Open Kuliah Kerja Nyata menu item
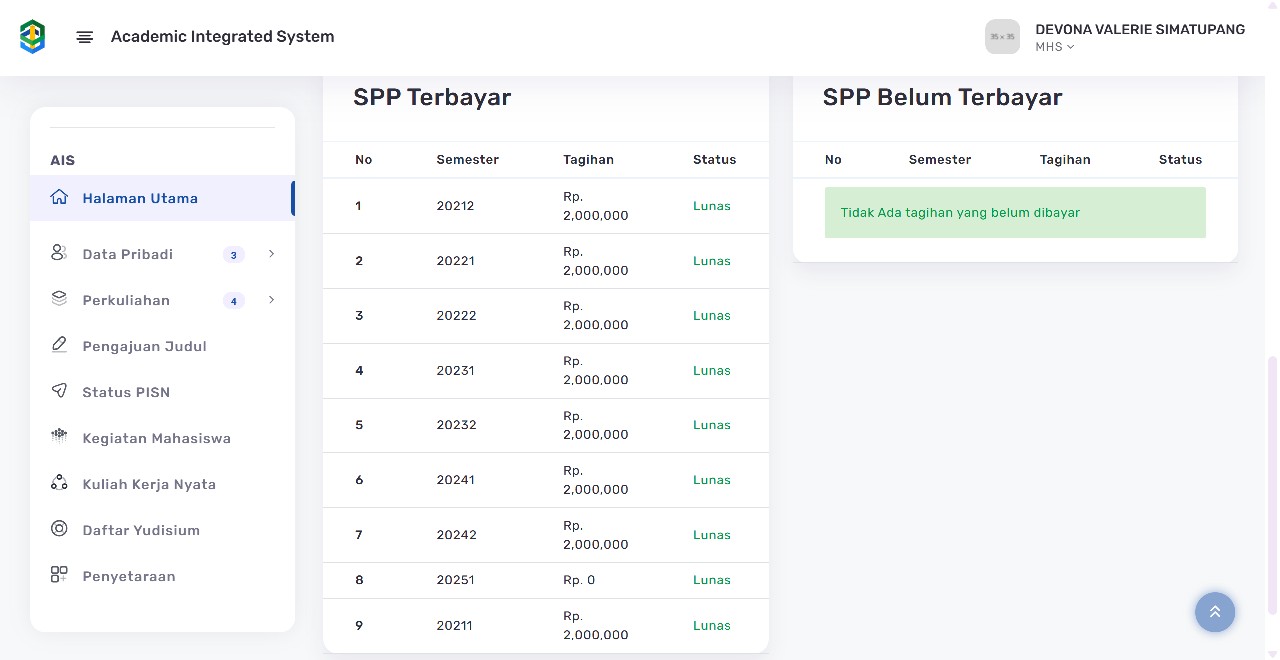 pyautogui.click(x=149, y=484)
